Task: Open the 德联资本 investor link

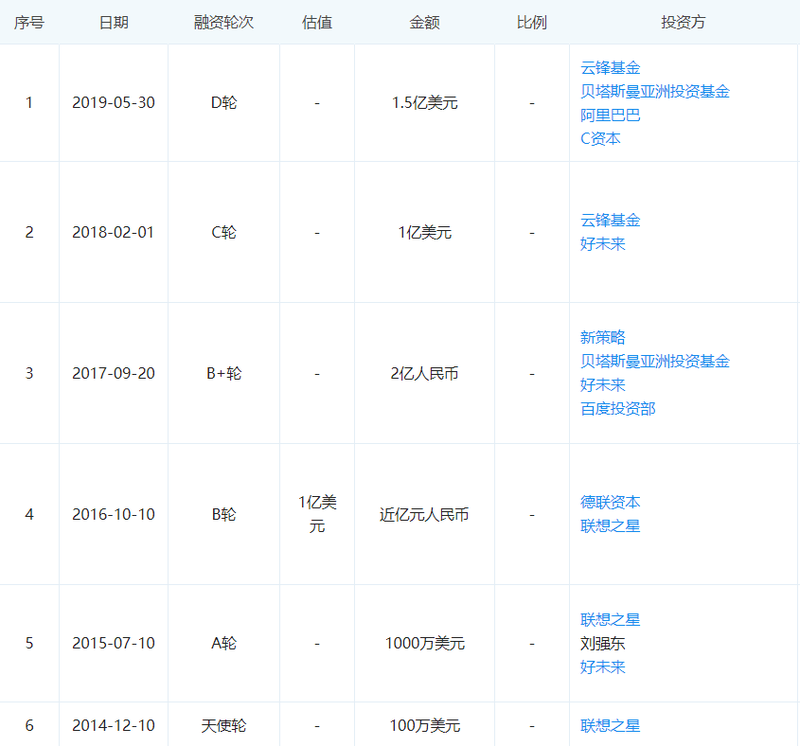Action: tap(610, 502)
